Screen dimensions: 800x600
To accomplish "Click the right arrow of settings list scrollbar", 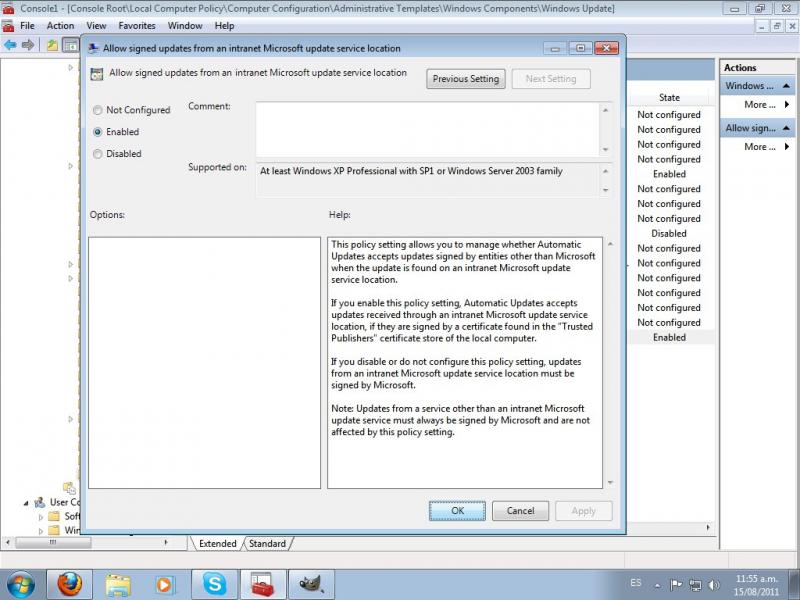I will pos(708,528).
